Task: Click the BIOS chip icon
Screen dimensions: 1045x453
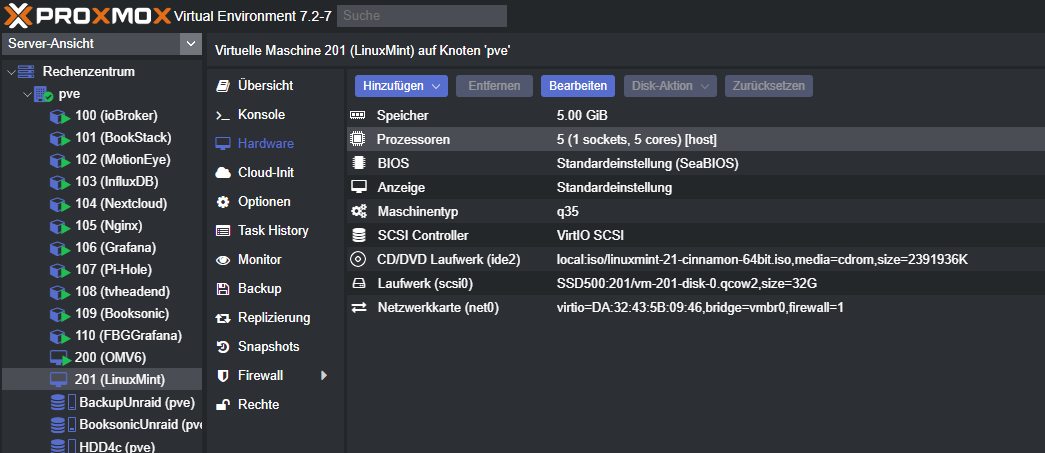Action: pyautogui.click(x=359, y=163)
